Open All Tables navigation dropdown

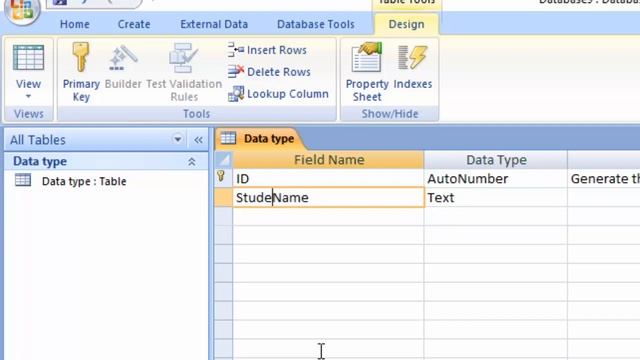(x=178, y=140)
